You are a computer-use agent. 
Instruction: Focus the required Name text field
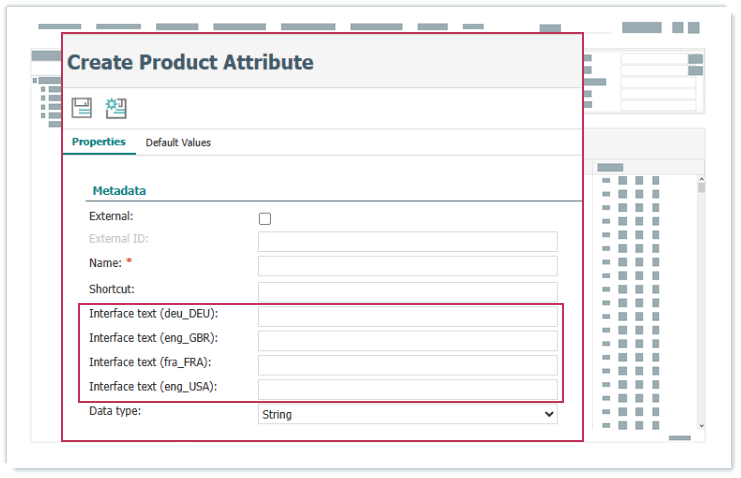coord(407,265)
